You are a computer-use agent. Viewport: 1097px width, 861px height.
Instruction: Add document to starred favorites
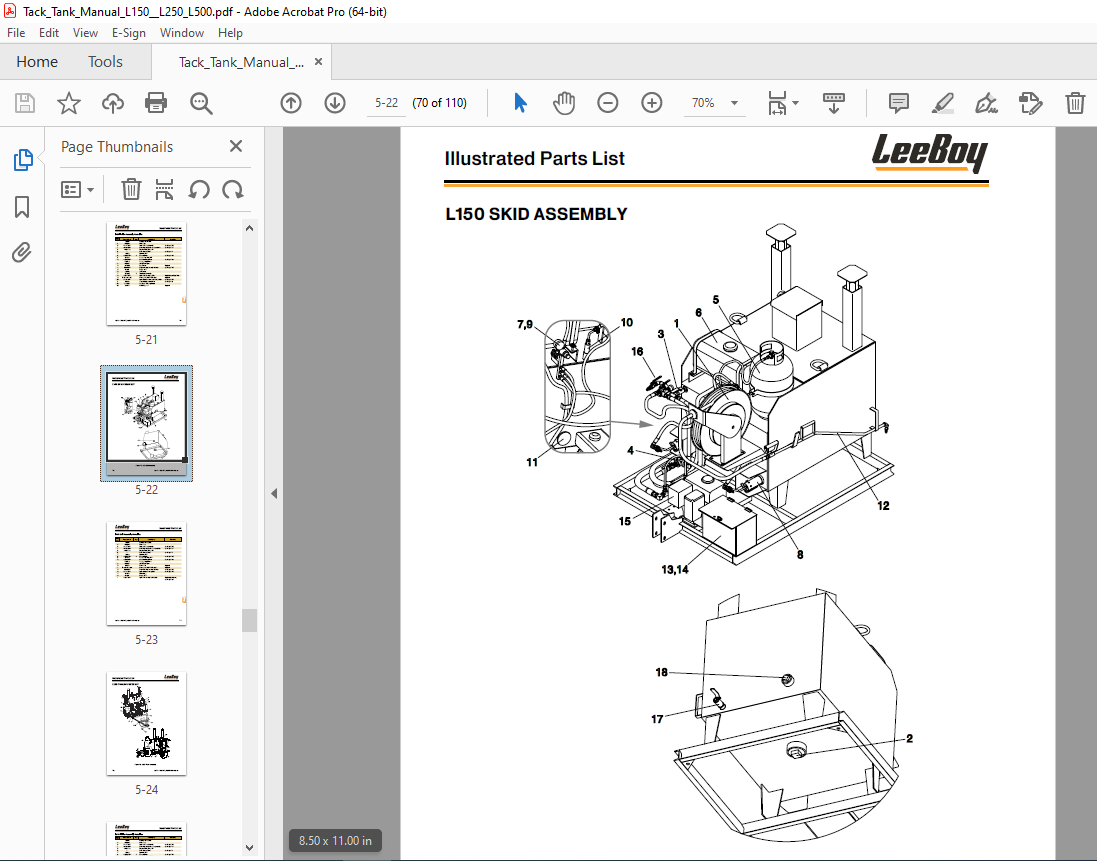69,104
